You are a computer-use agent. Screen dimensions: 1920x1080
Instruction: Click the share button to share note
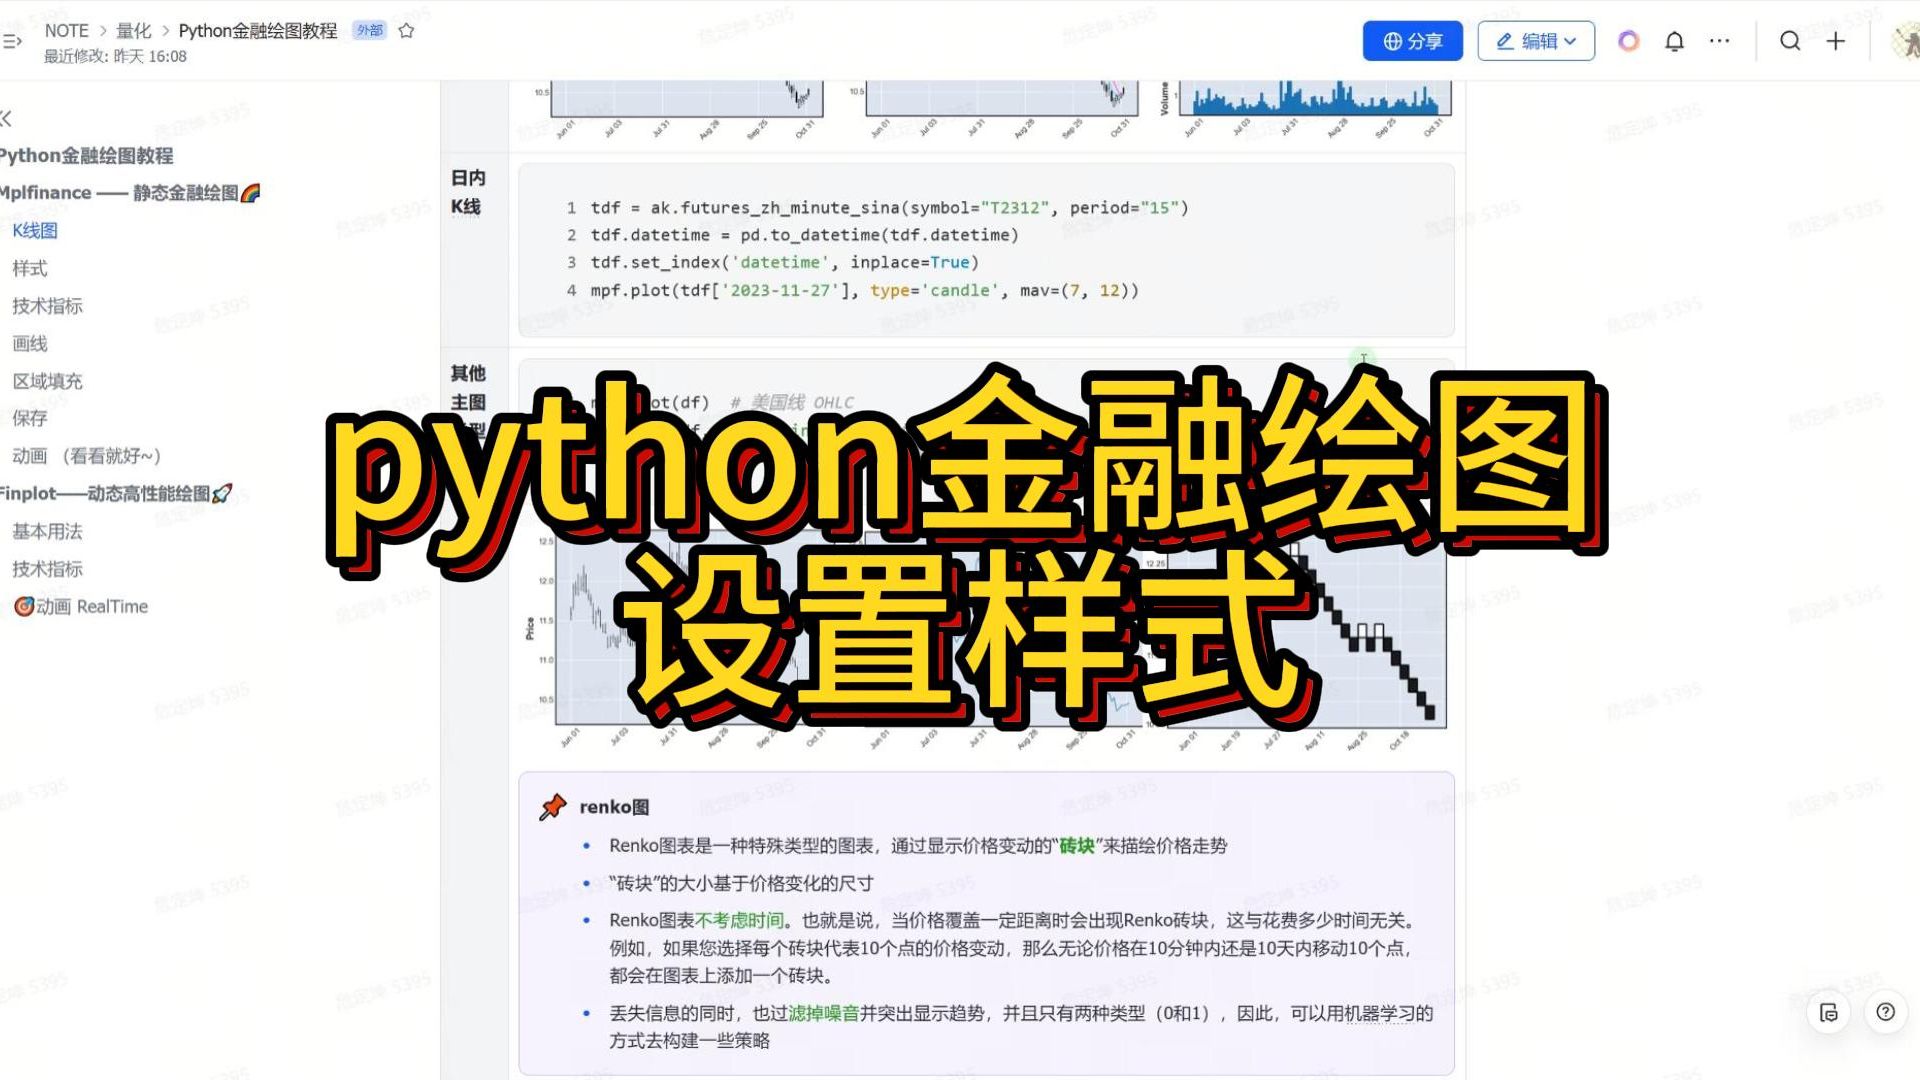(x=1414, y=41)
